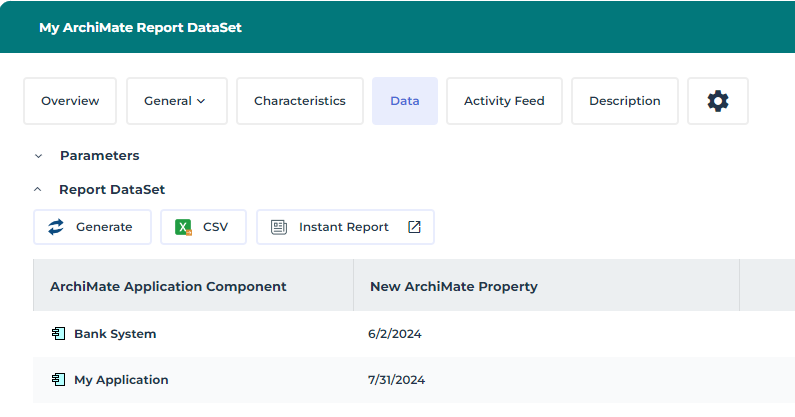This screenshot has width=795, height=417.
Task: Click the My Application component icon
Action: point(59,380)
